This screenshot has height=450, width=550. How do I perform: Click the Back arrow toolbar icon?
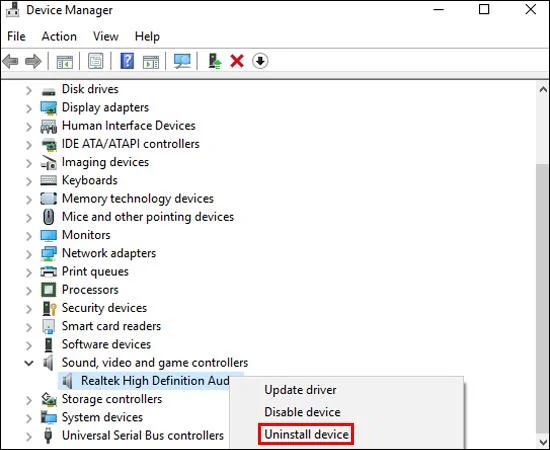click(10, 61)
